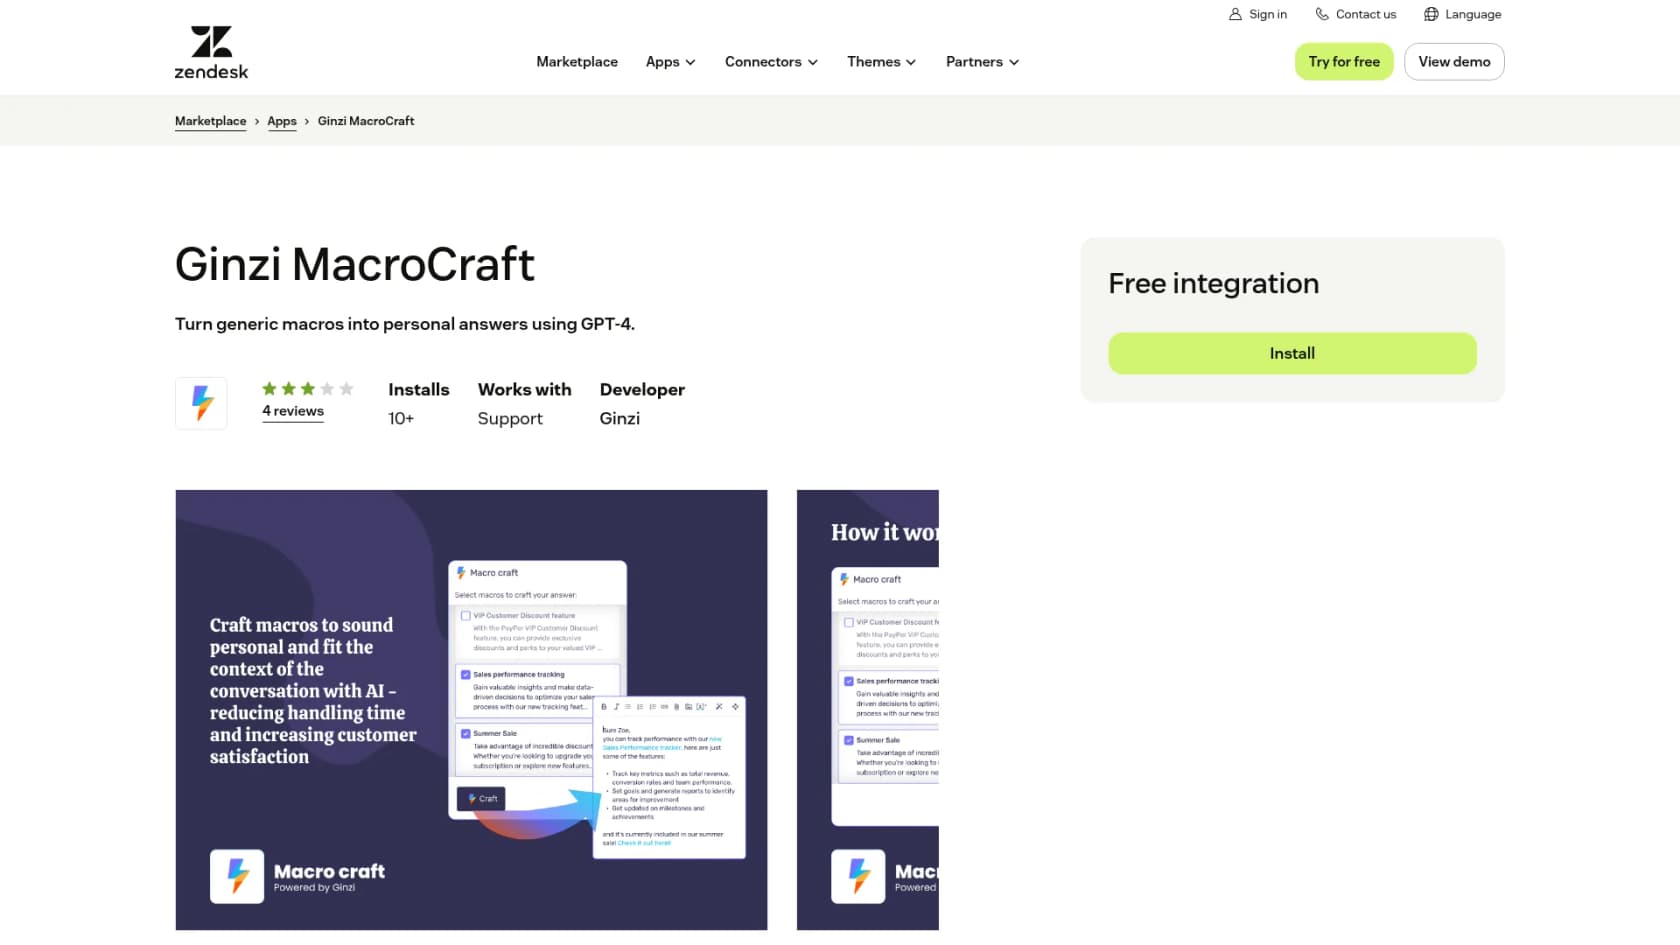
Task: Expand the Apps dropdown menu
Action: pos(670,62)
